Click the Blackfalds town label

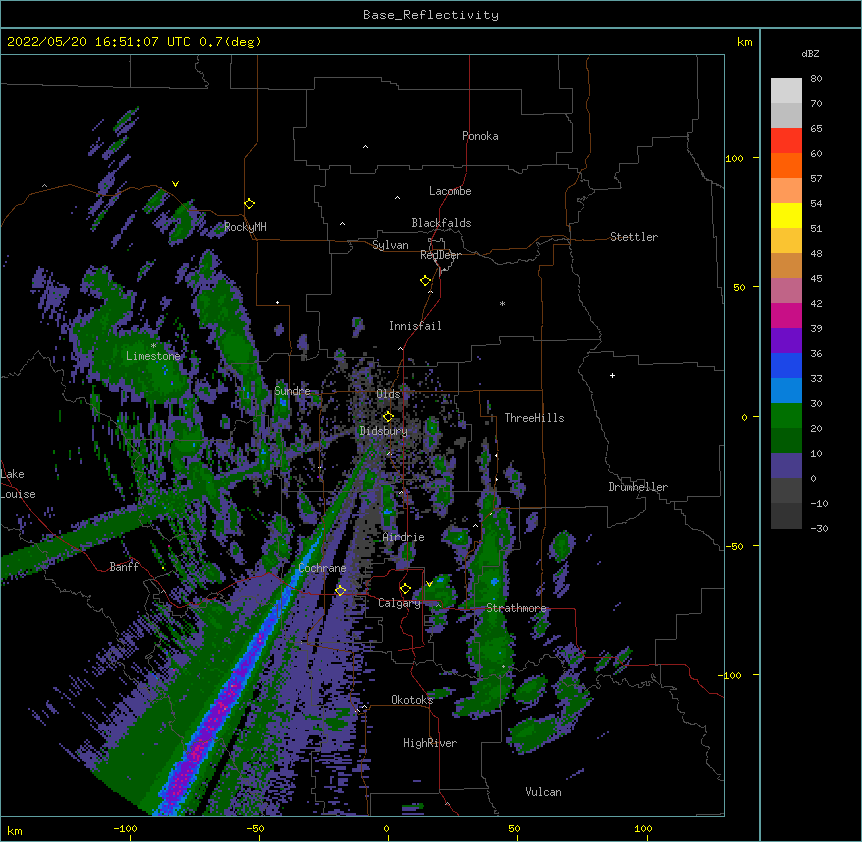[441, 223]
